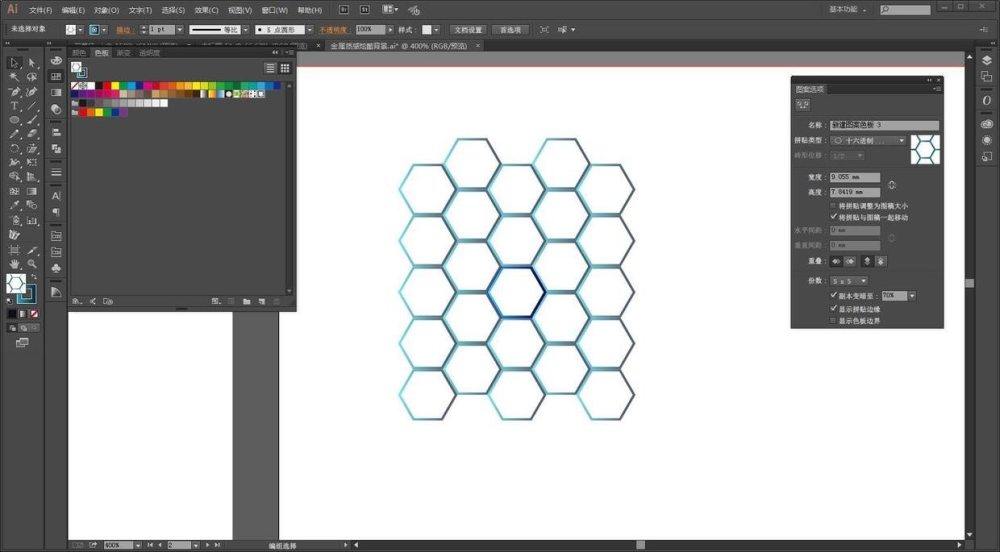This screenshot has width=1000, height=552.
Task: Click the Pattern Tile Tool icon
Action: pos(802,103)
